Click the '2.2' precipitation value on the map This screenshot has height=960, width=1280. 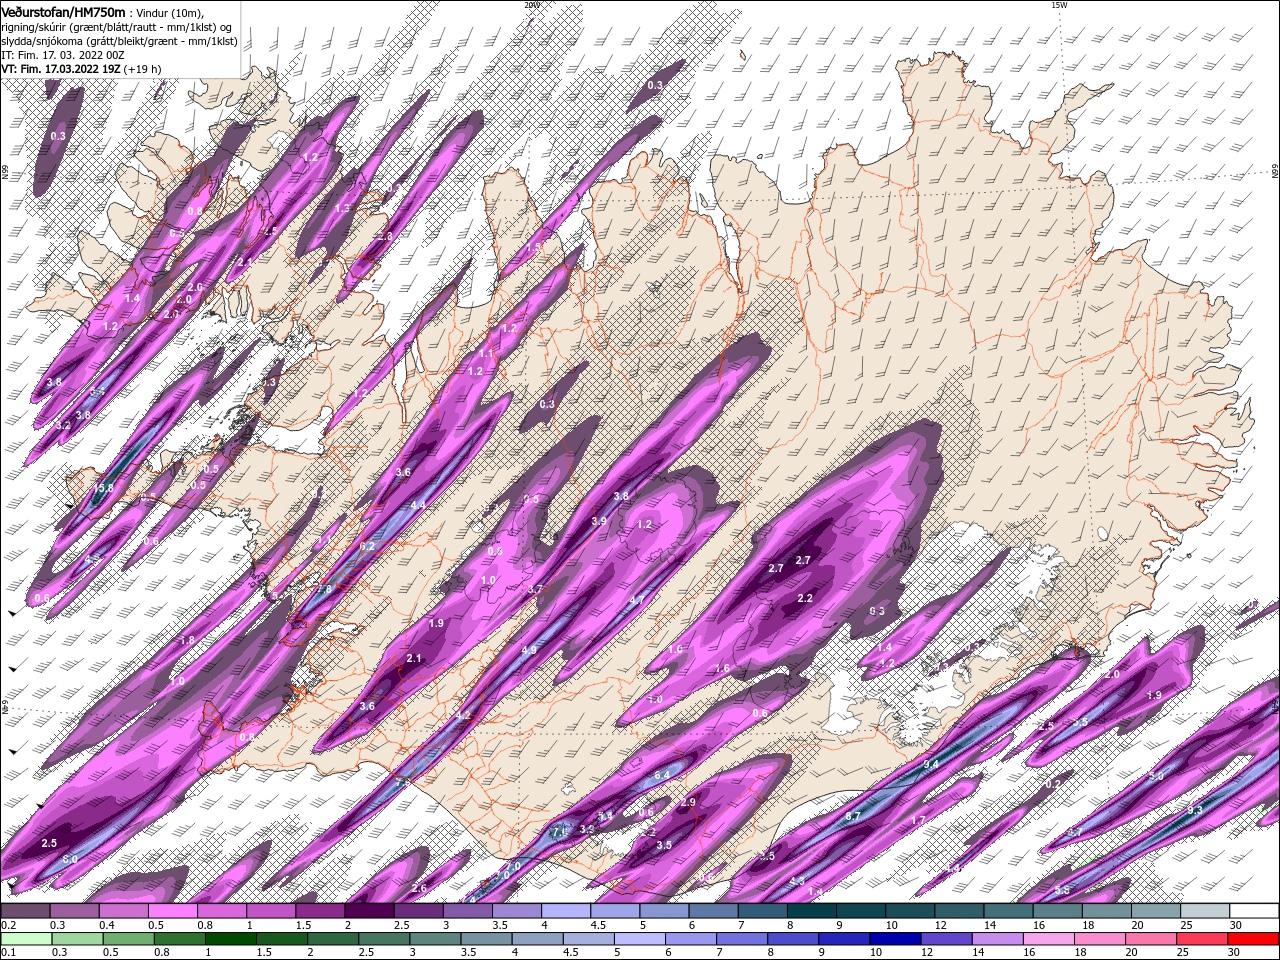tap(805, 598)
